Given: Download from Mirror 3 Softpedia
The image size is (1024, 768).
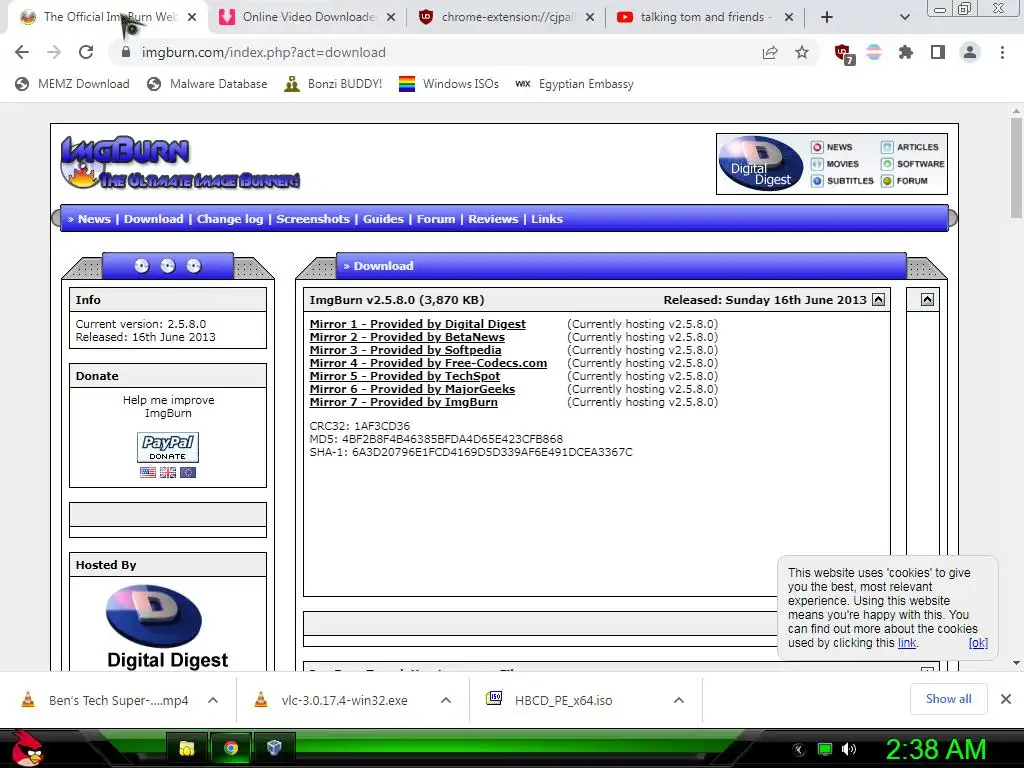Looking at the screenshot, I should click(x=406, y=350).
